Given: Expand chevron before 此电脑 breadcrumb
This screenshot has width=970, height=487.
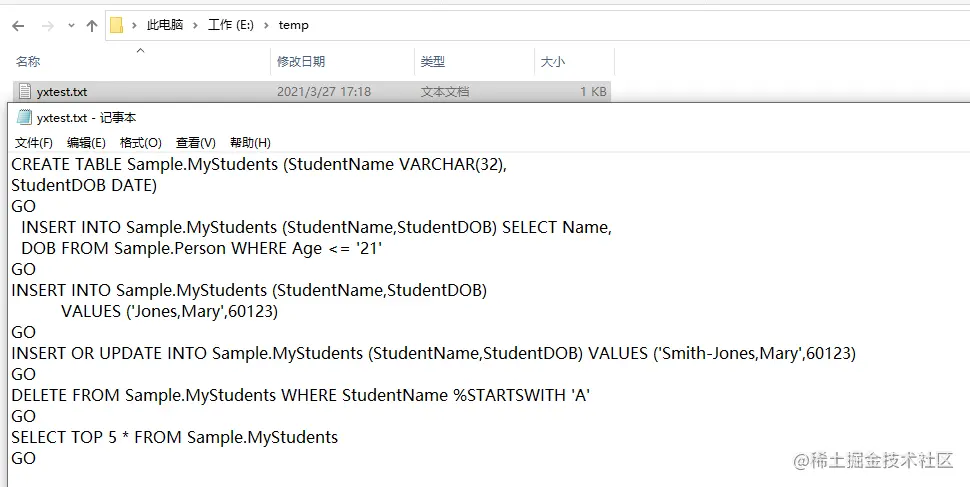Looking at the screenshot, I should click(134, 25).
